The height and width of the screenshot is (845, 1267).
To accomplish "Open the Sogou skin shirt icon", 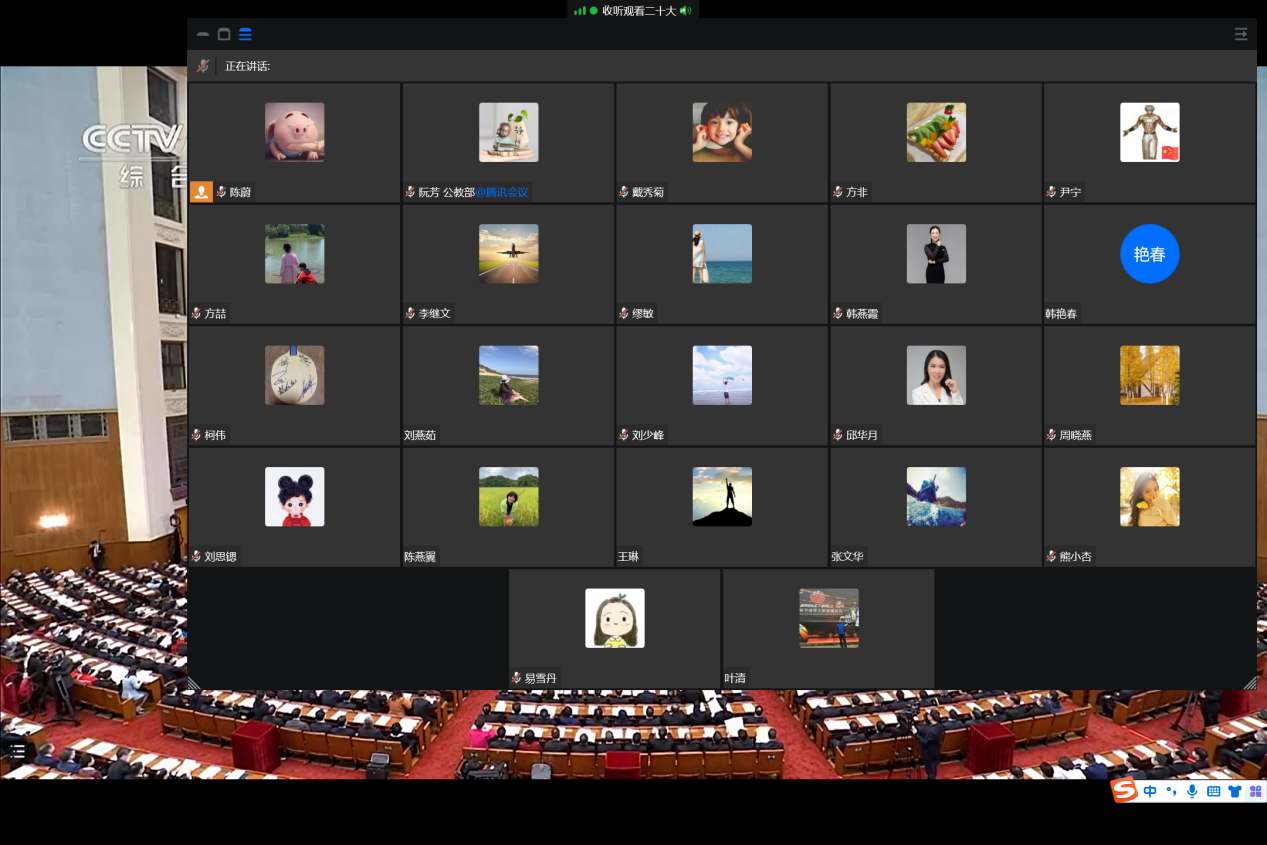I will [1234, 791].
